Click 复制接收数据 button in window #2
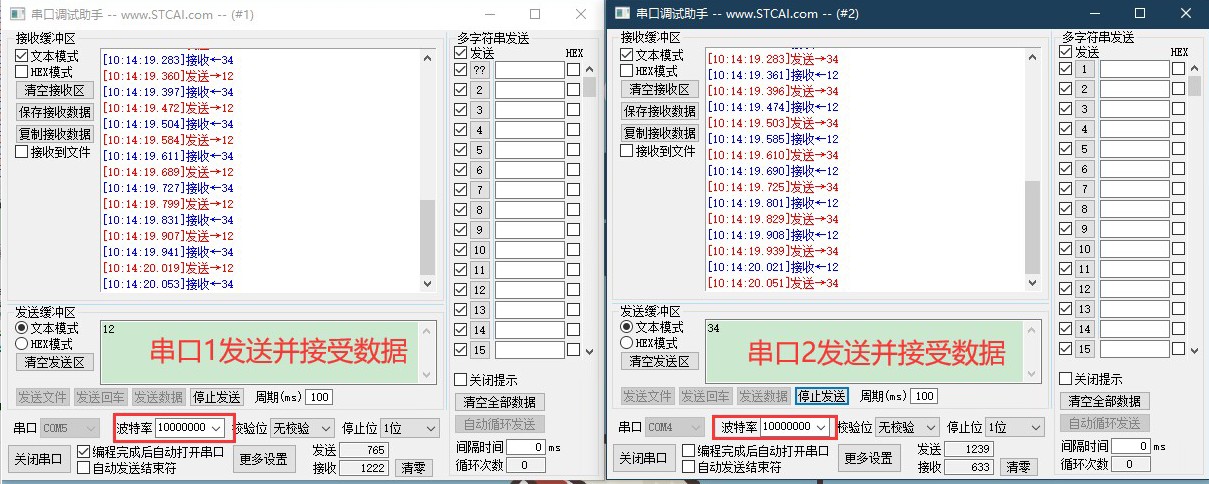 point(660,133)
